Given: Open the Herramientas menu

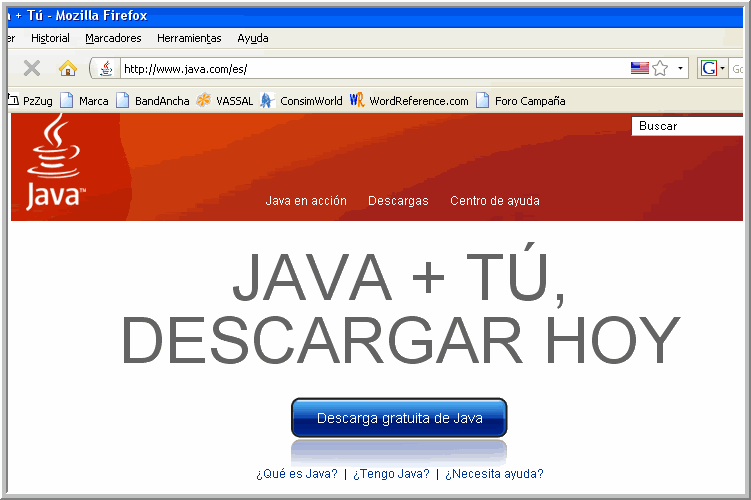Looking at the screenshot, I should pos(189,38).
